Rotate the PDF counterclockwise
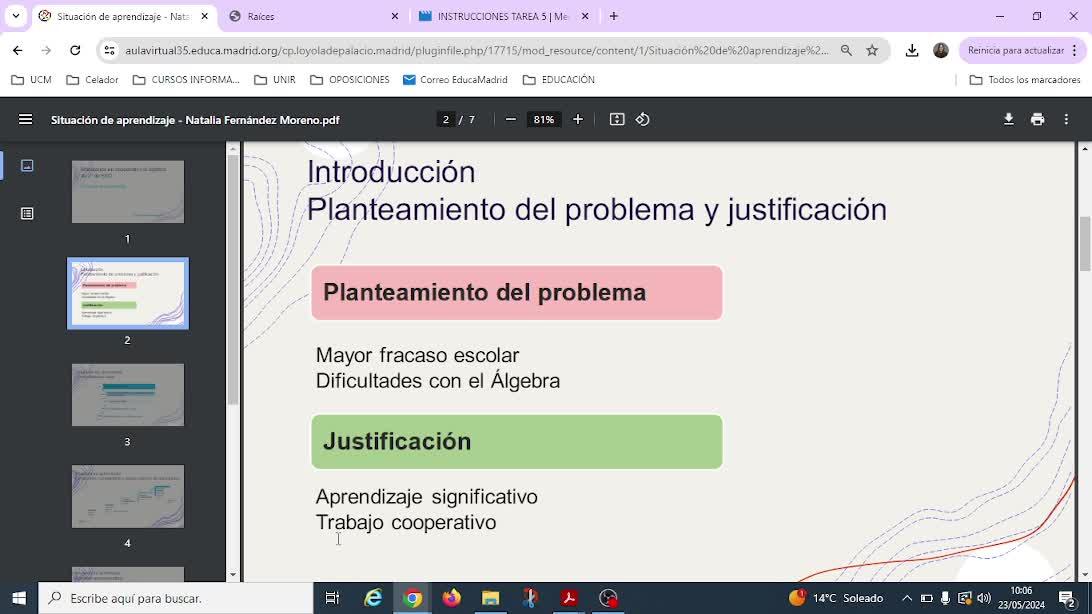The height and width of the screenshot is (614, 1092). point(643,120)
